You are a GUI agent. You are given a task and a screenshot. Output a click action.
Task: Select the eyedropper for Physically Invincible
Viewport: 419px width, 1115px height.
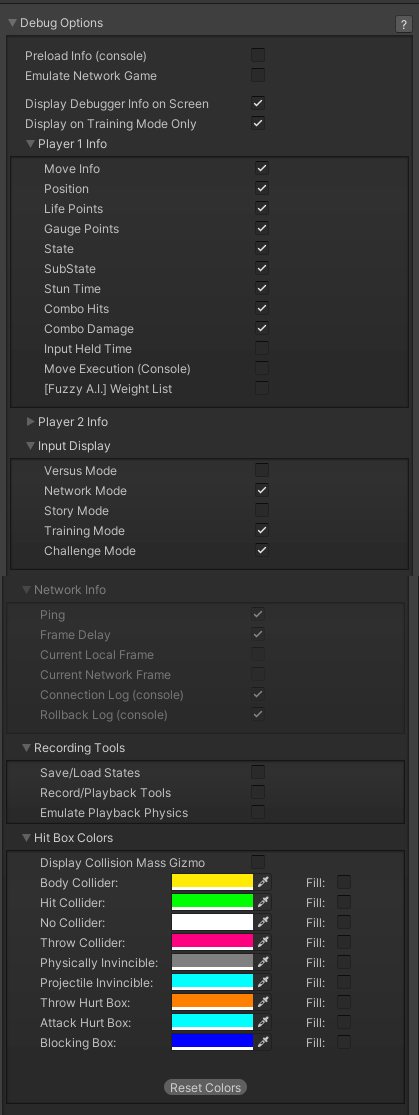(x=263, y=962)
